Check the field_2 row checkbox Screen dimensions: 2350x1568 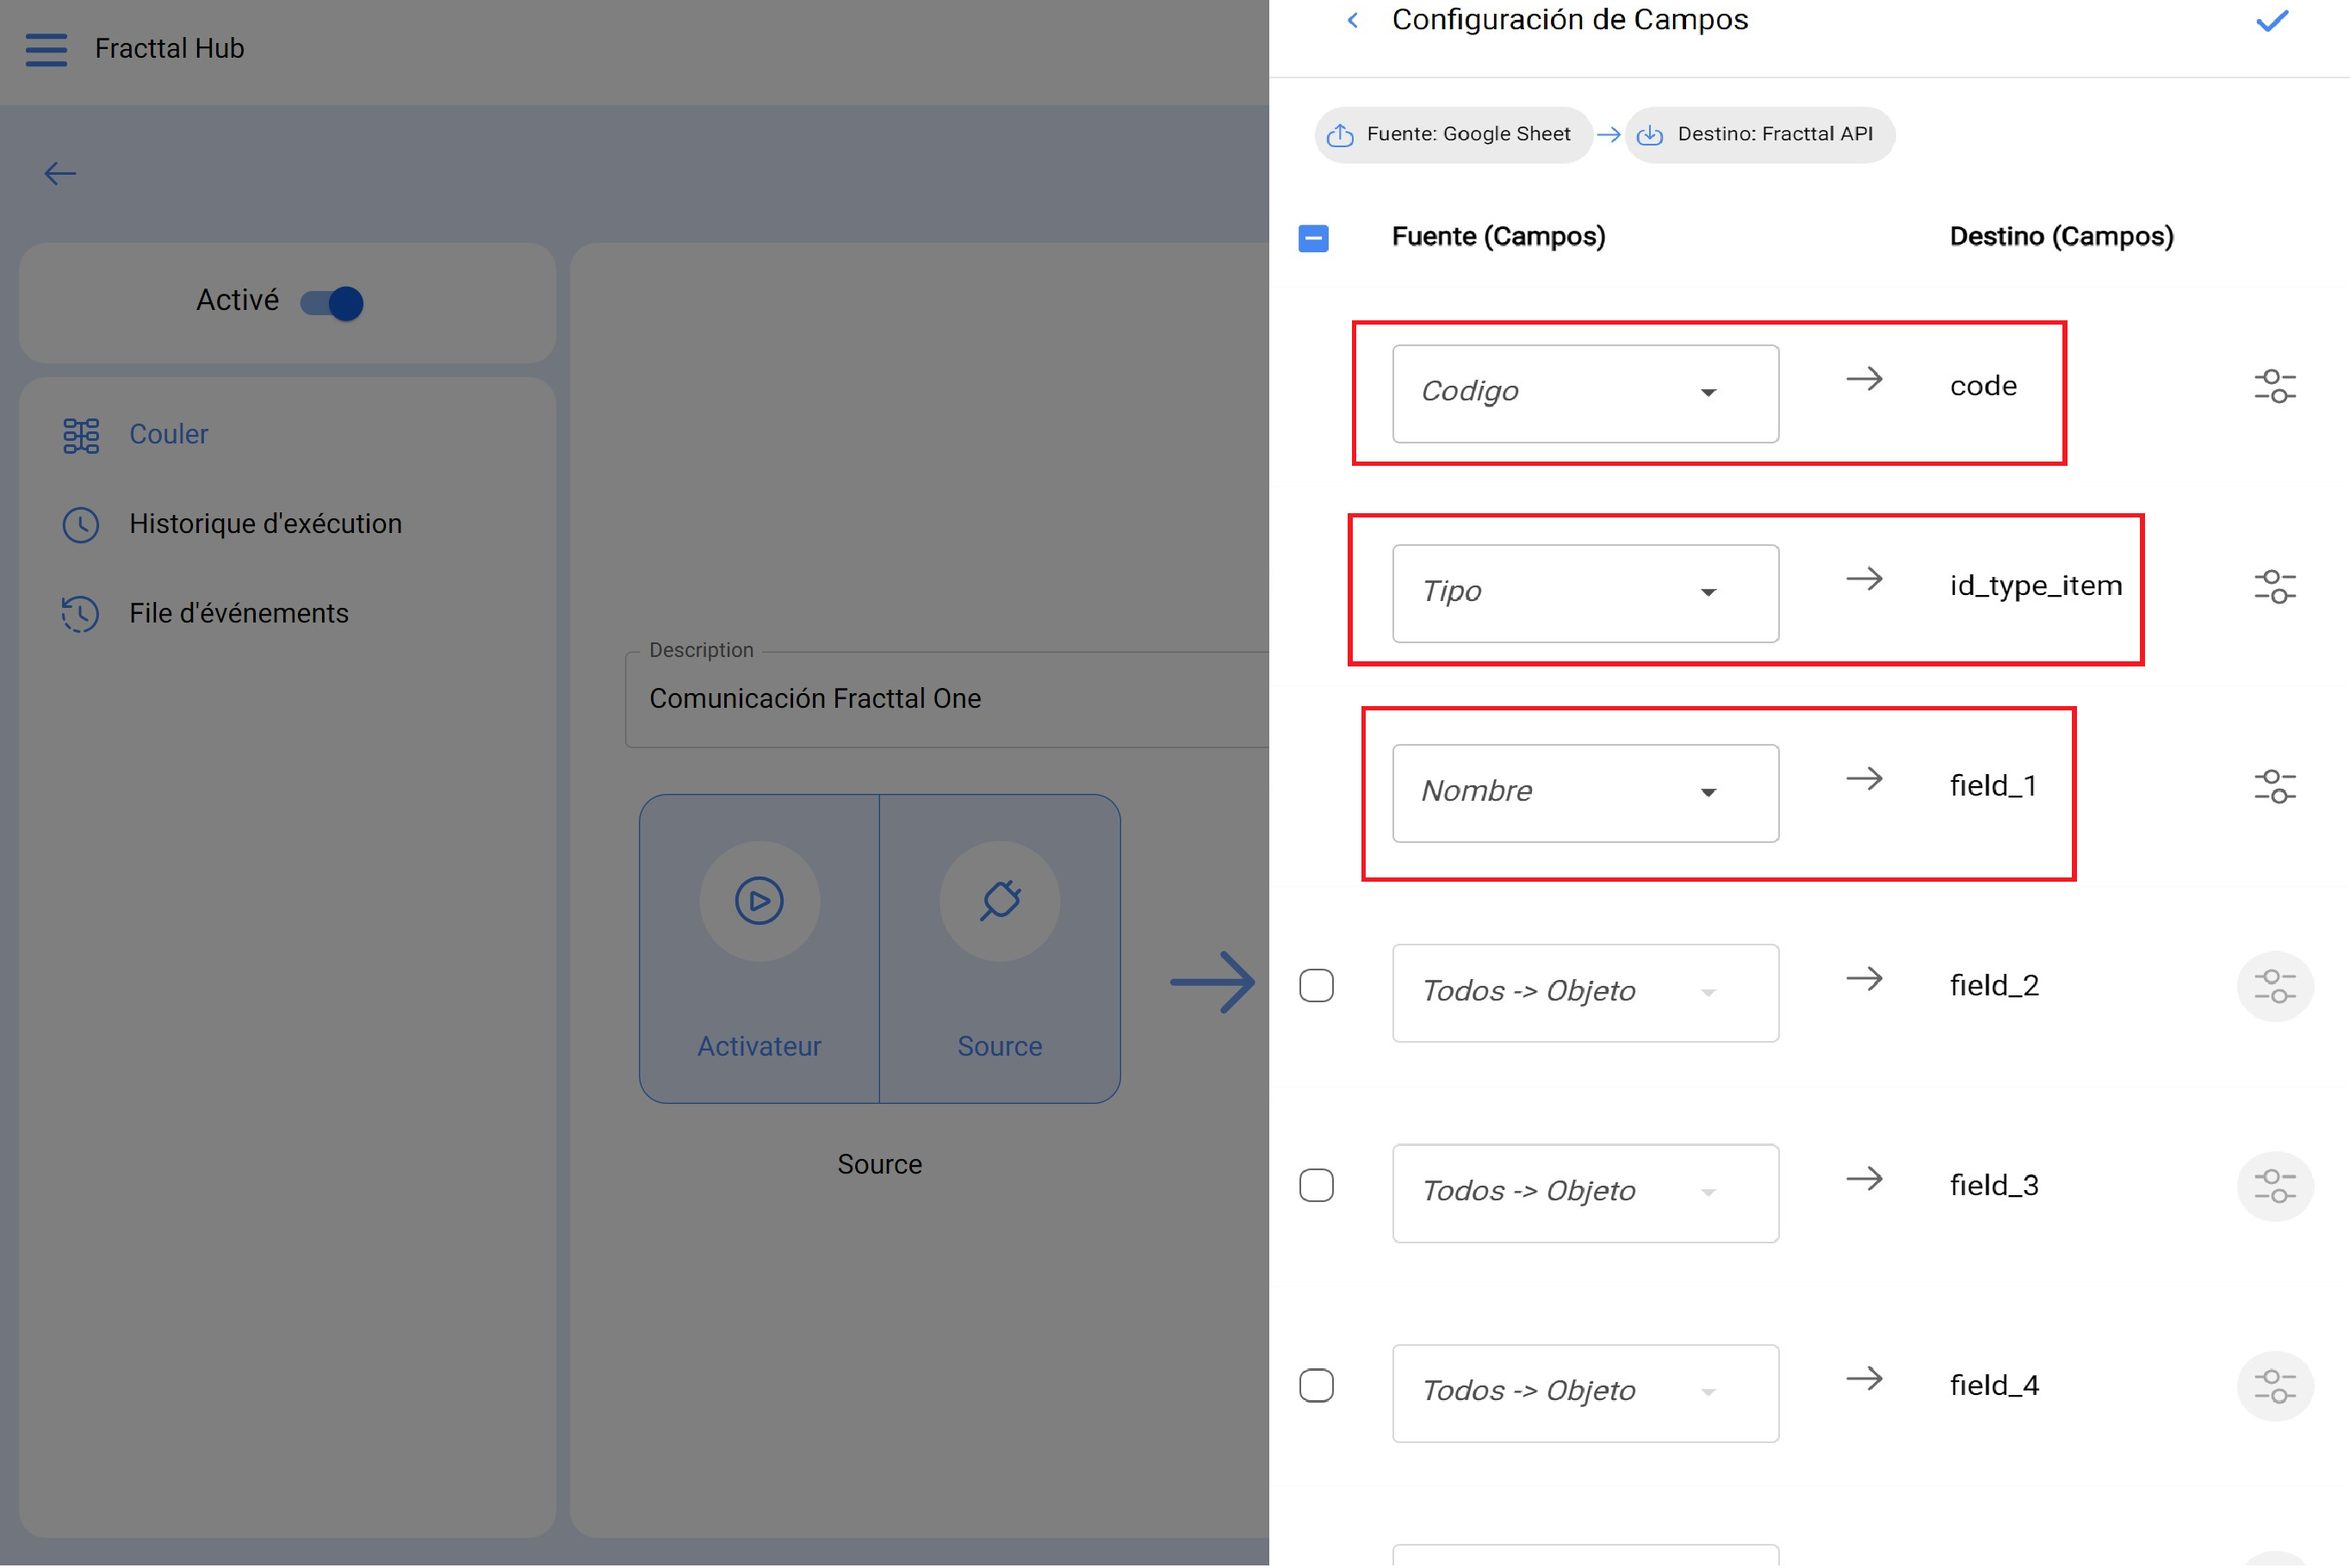(x=1316, y=986)
